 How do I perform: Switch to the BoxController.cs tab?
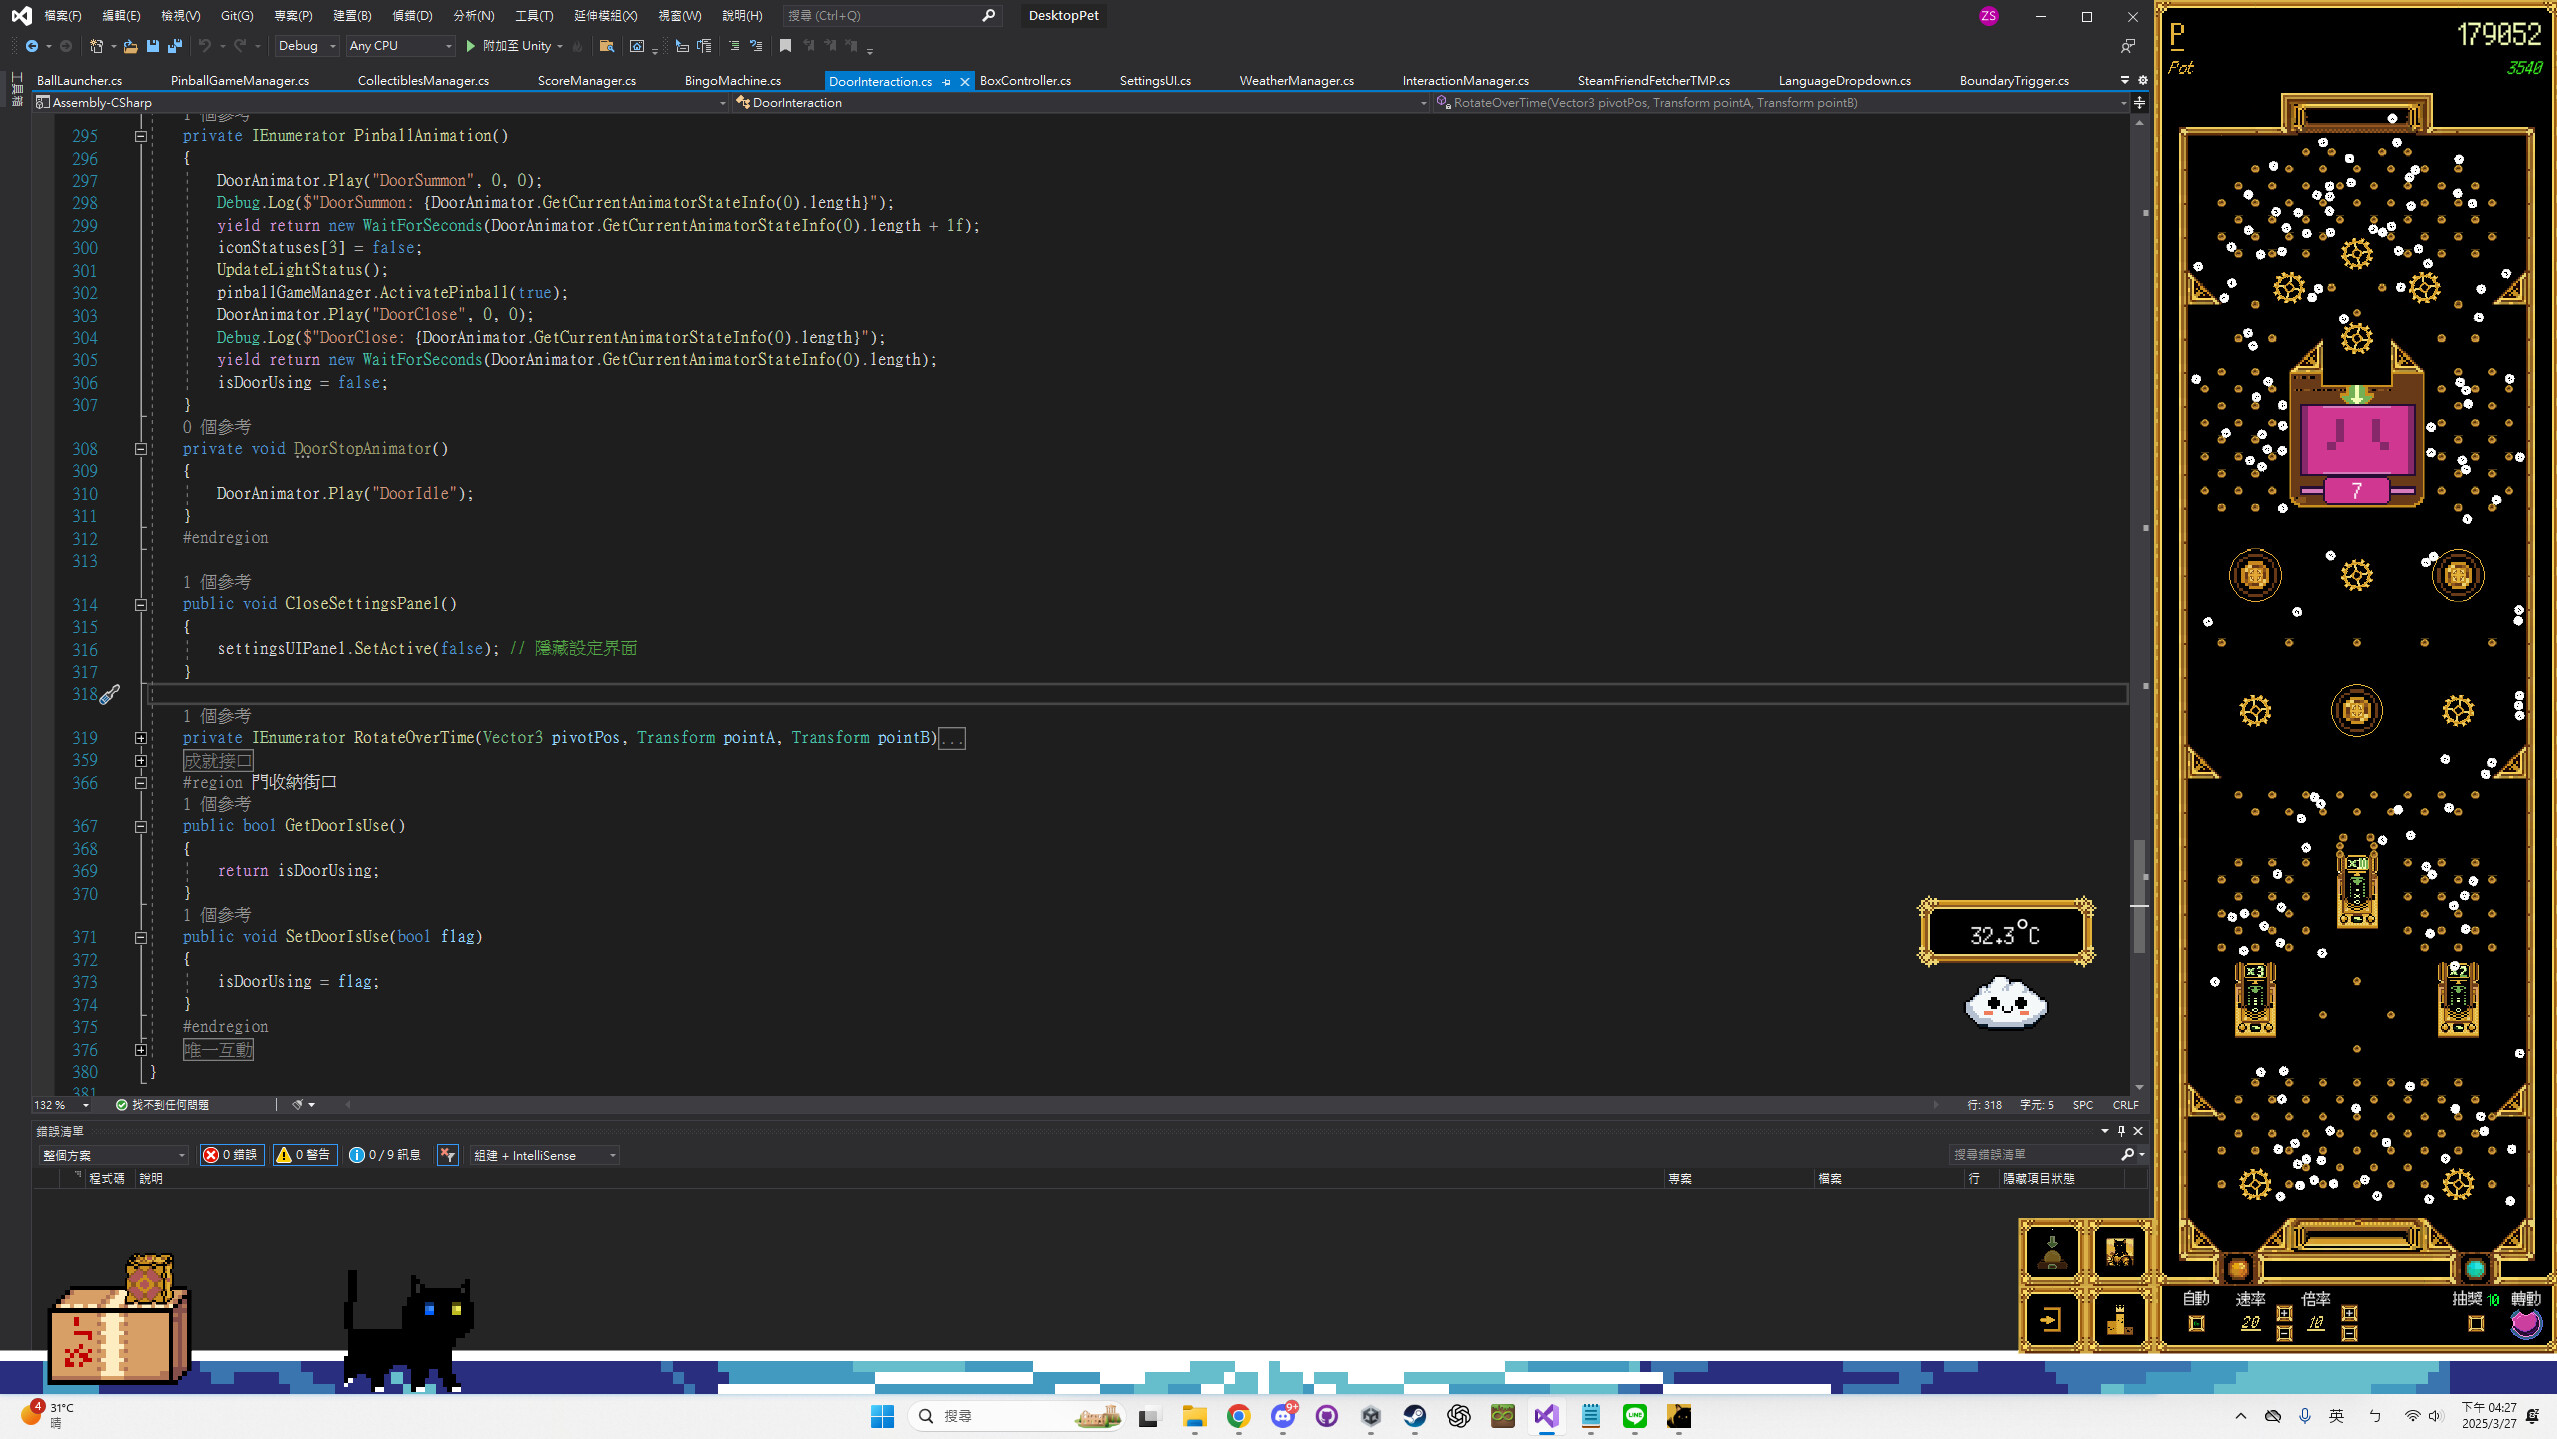point(1024,80)
